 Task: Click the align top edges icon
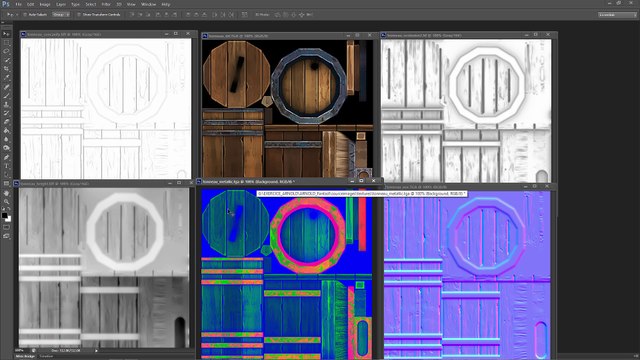pyautogui.click(x=132, y=15)
